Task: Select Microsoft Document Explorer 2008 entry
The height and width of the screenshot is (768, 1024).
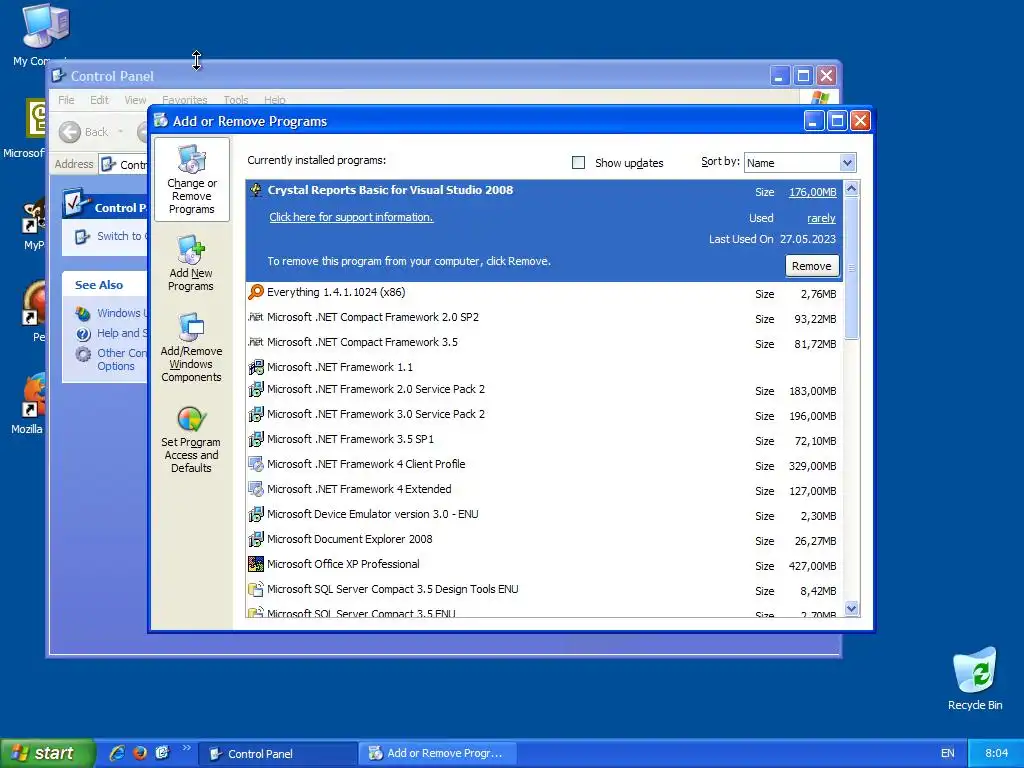Action: point(545,539)
